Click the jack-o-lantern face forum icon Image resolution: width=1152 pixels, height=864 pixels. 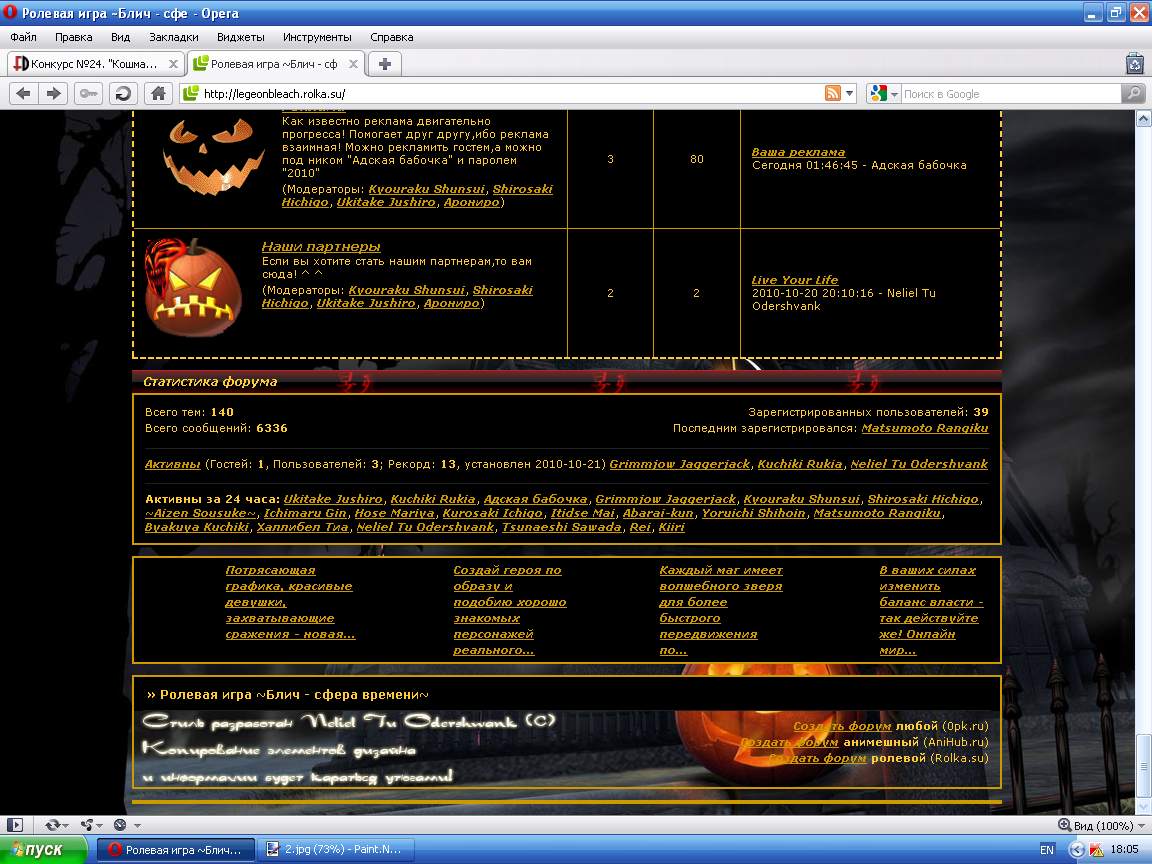point(213,156)
